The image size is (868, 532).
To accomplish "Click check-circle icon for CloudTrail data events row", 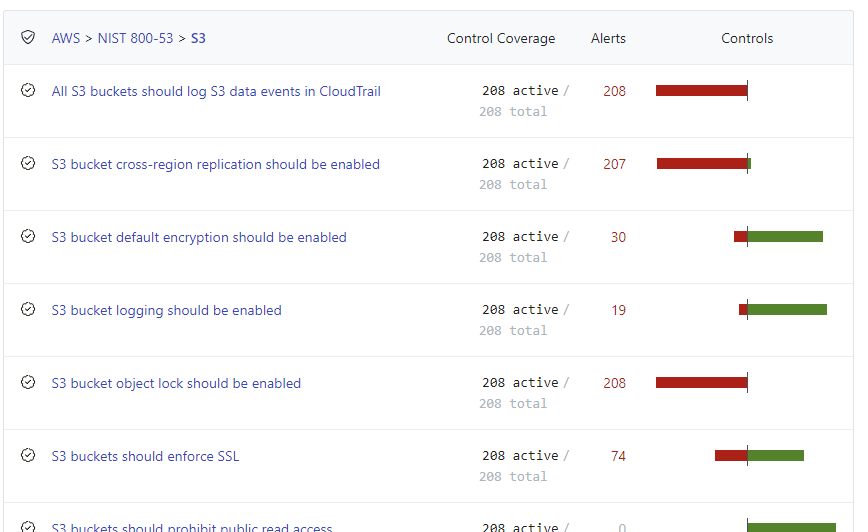I will pyautogui.click(x=28, y=90).
